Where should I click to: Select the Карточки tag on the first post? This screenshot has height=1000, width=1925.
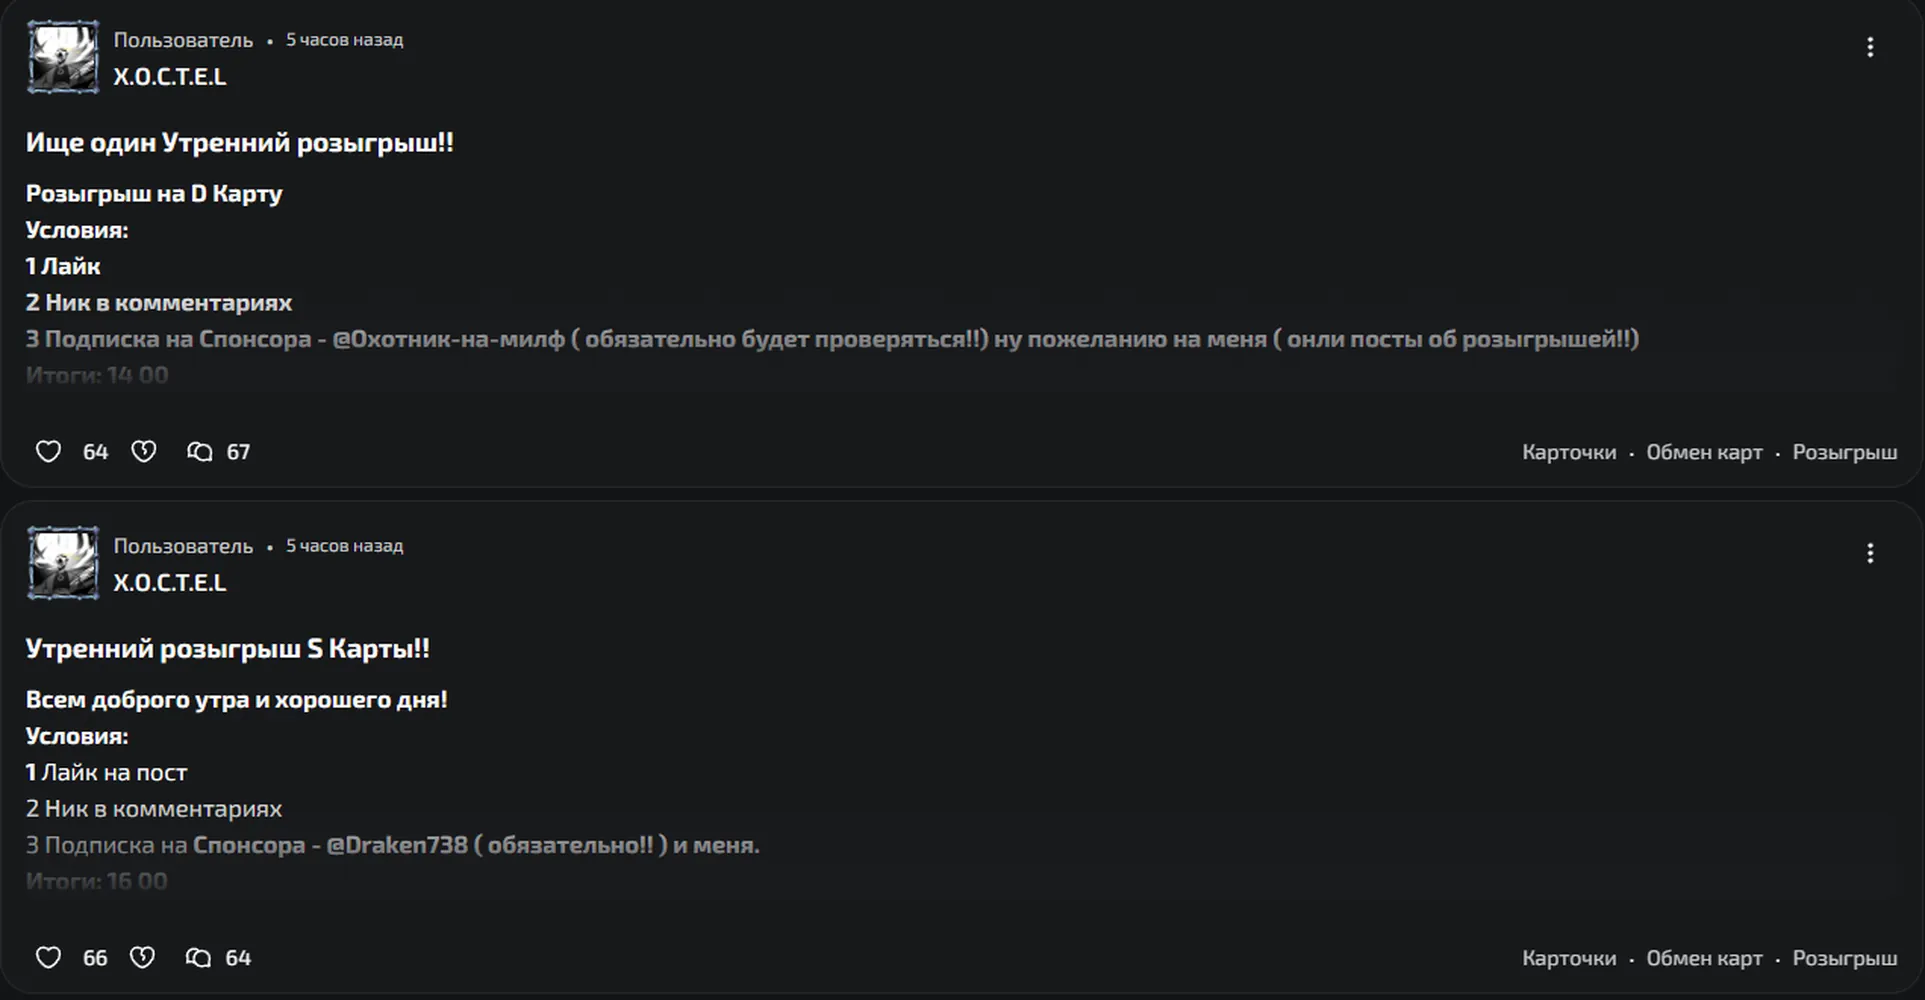click(1569, 452)
